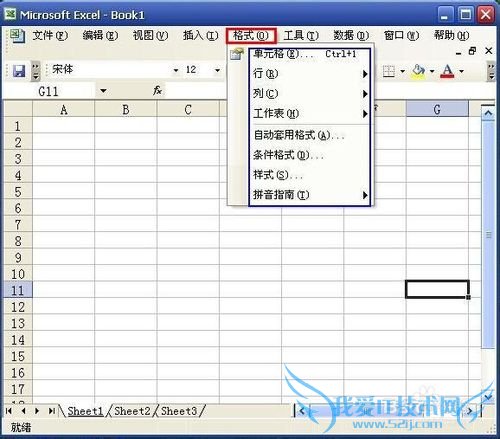
Task: Open the 窗口(W) menu
Action: 401,35
